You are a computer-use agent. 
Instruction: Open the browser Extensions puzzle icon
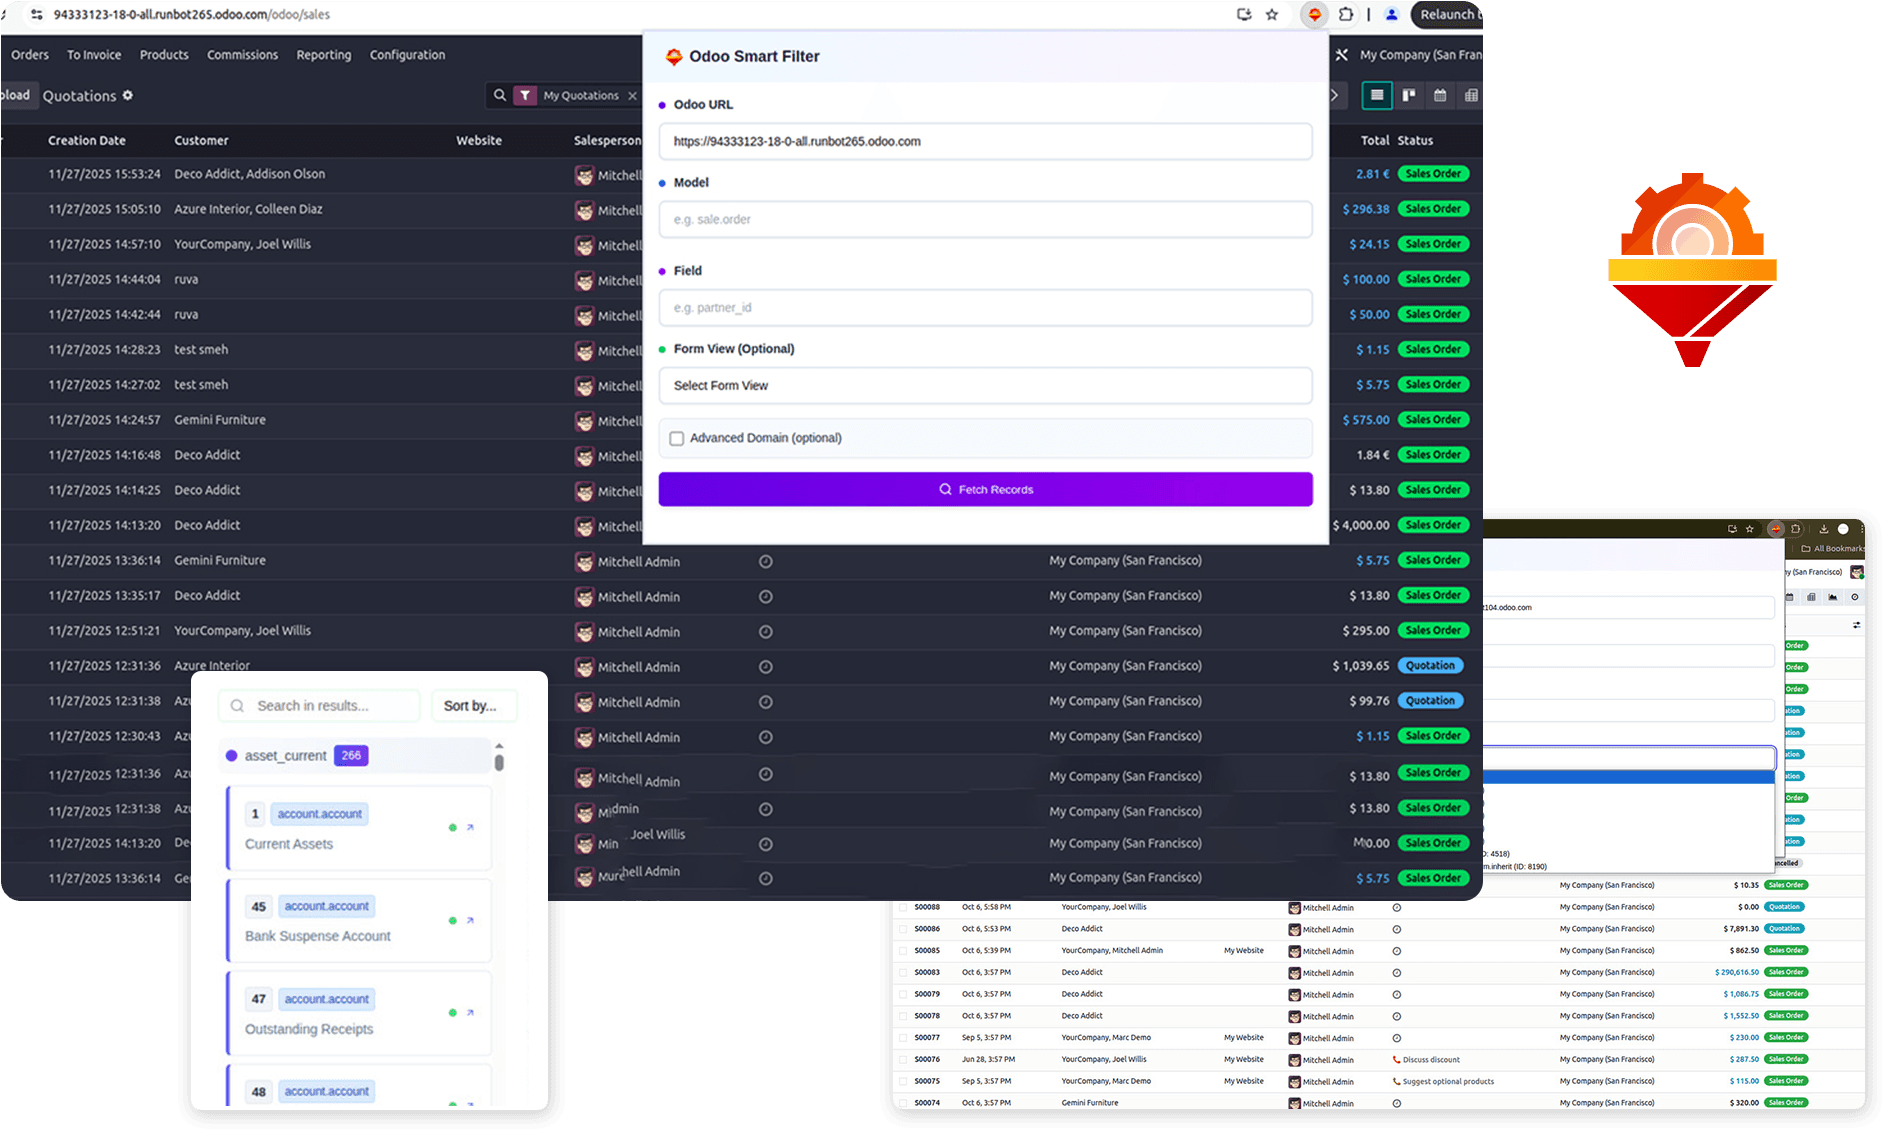pos(1346,15)
